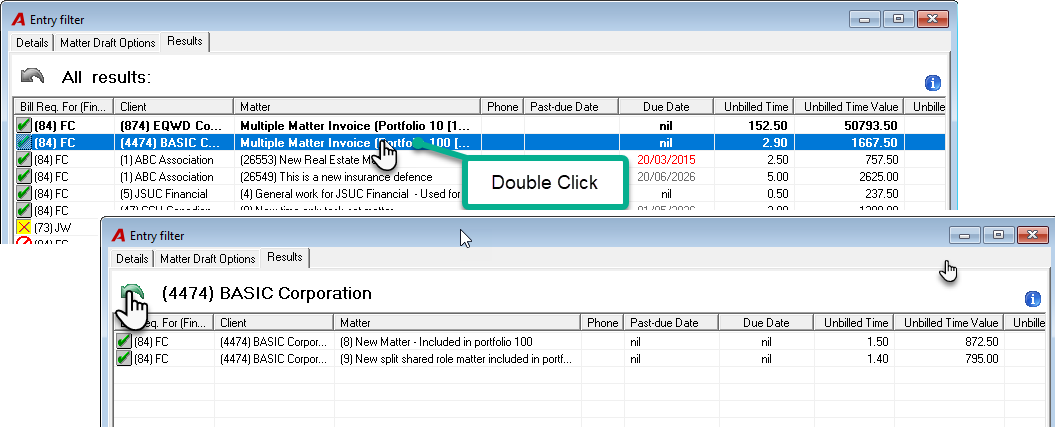
Task: Click app logo in BASIC Corporation window title bar
Action: 118,235
